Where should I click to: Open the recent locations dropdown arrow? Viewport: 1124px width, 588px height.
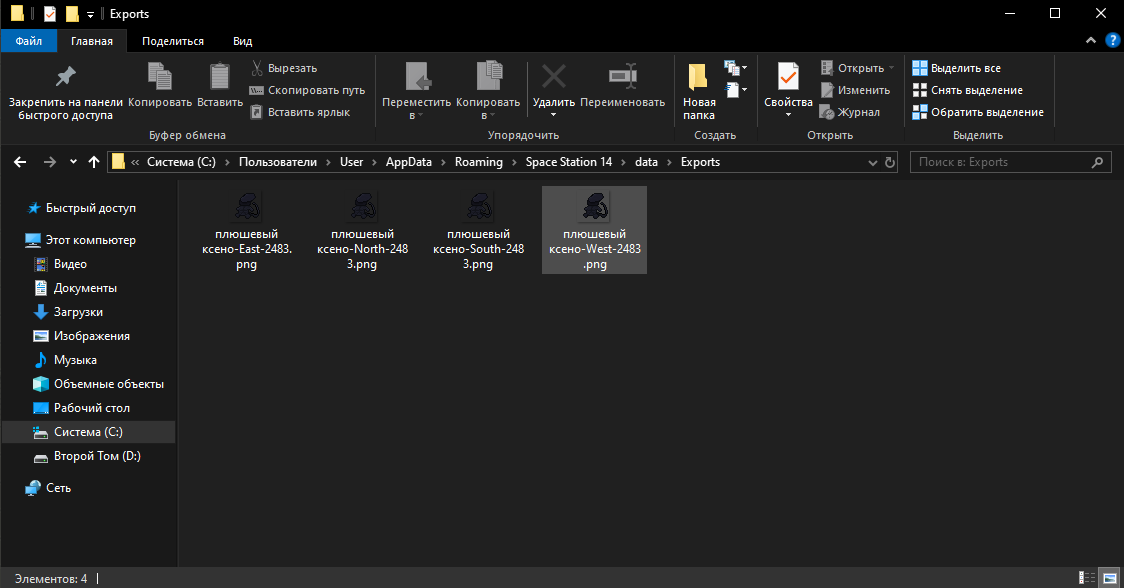coord(73,162)
